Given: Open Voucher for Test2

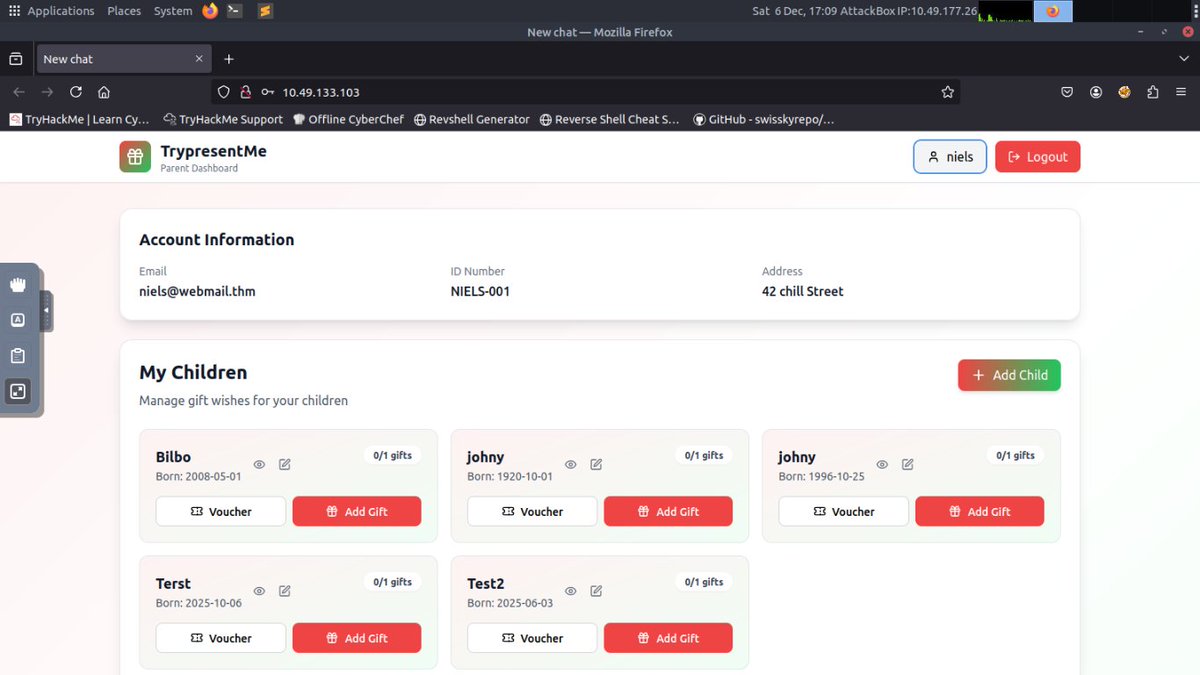Looking at the screenshot, I should click(x=532, y=638).
